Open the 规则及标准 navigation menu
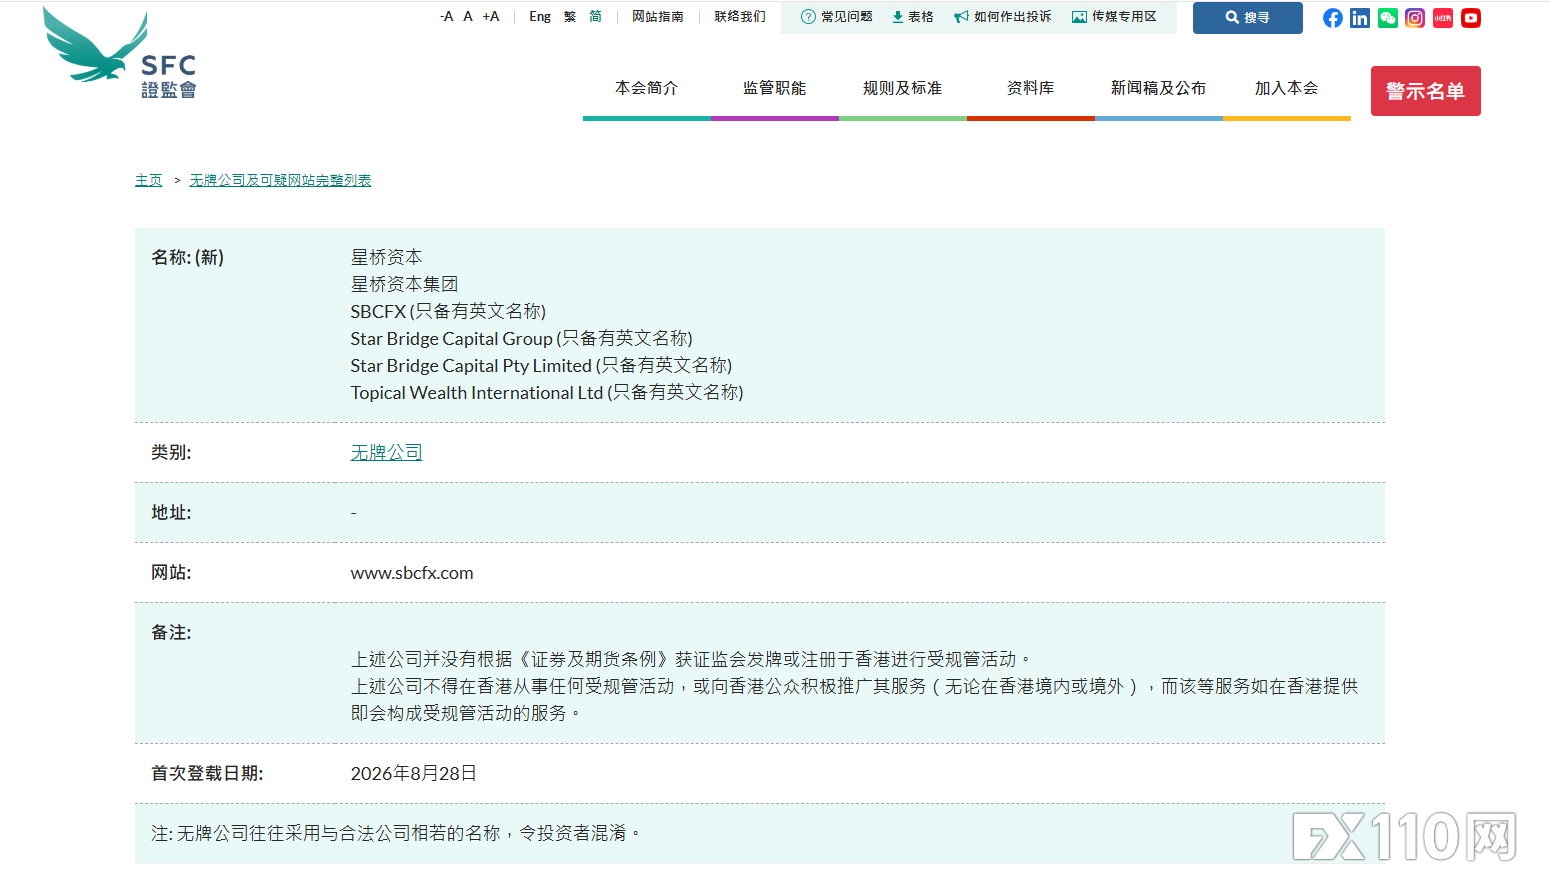 click(903, 89)
